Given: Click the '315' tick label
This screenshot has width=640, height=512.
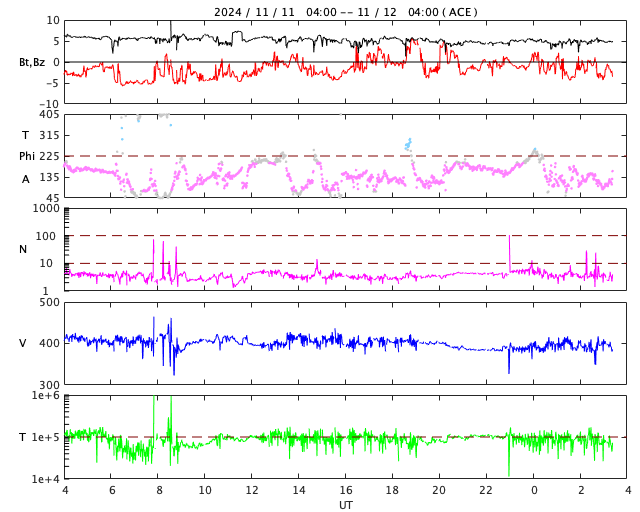Looking at the screenshot, I should [49, 135].
